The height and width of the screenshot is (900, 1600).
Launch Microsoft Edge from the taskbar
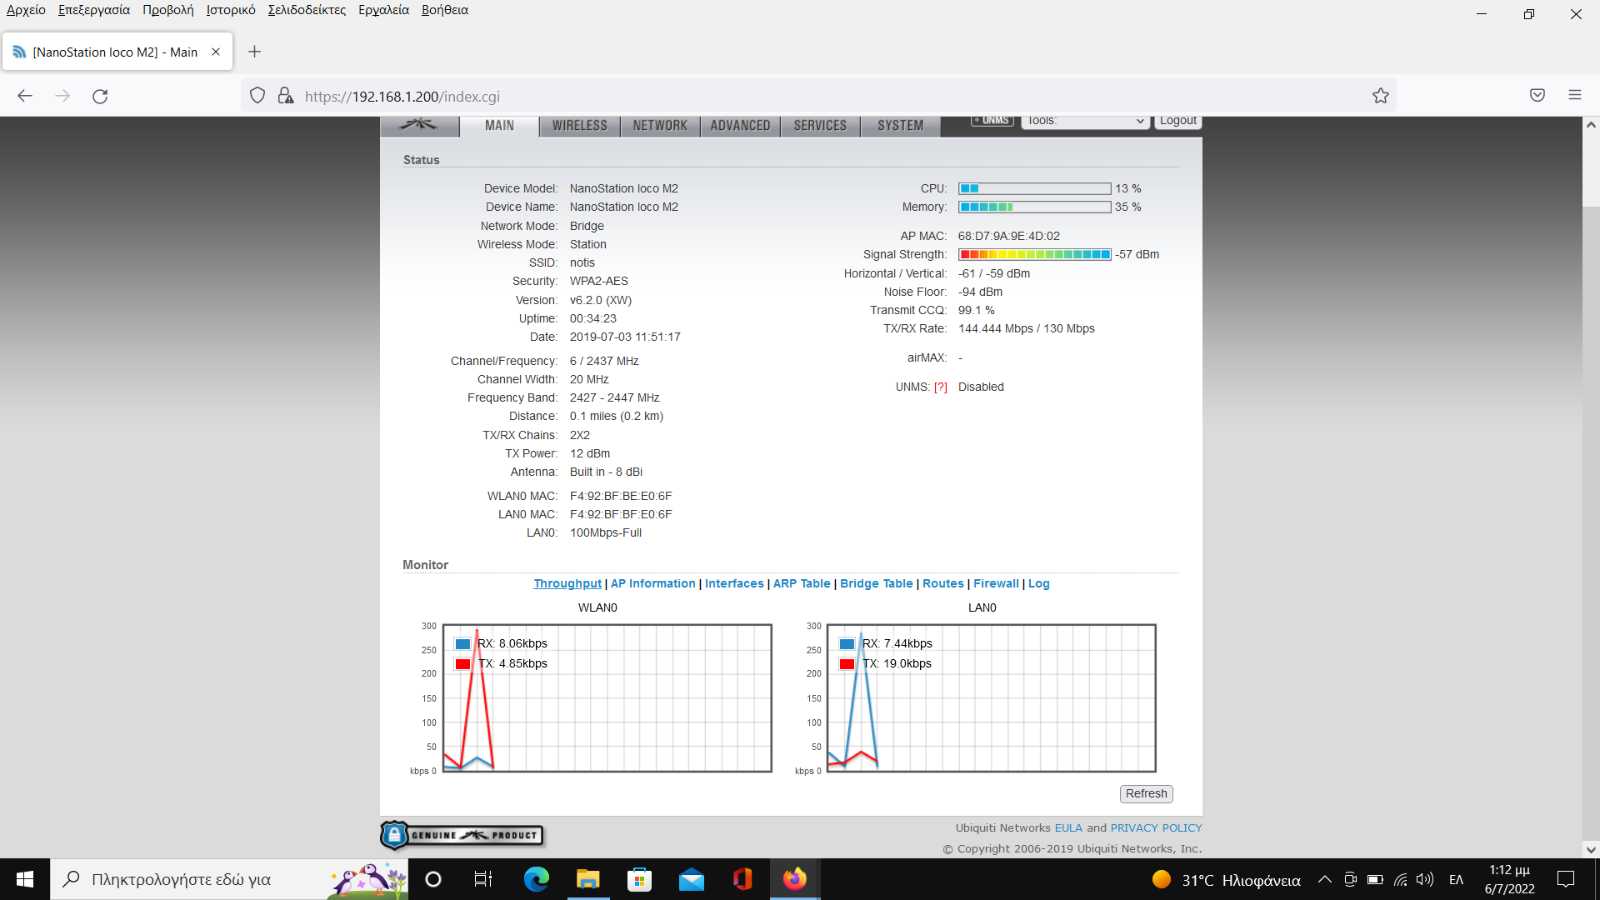click(536, 879)
